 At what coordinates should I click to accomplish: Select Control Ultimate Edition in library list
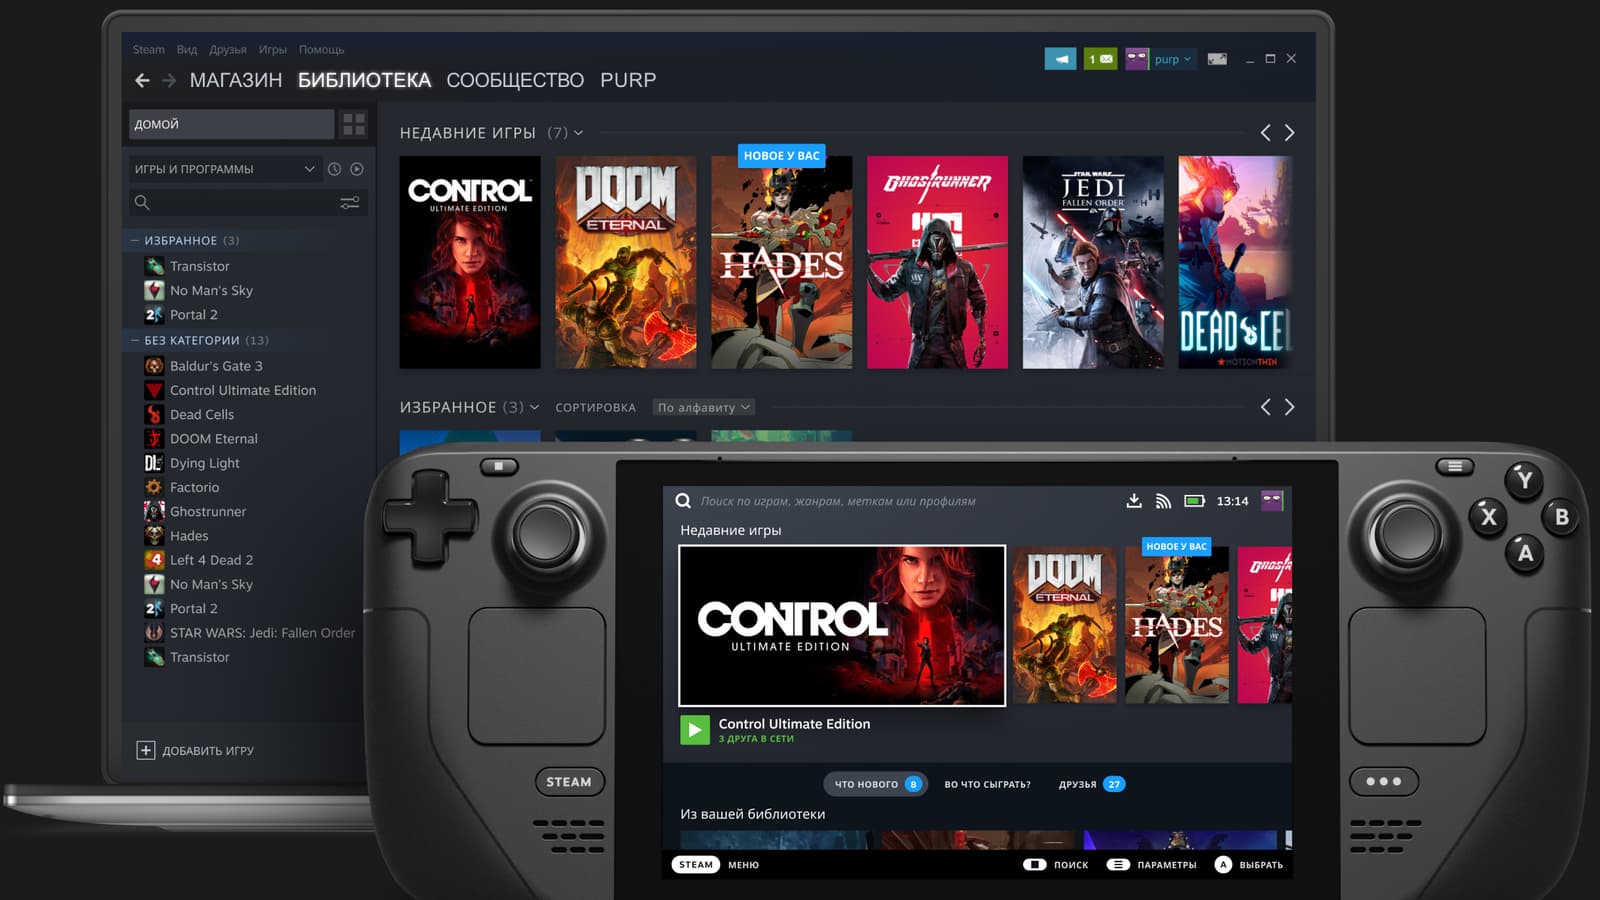tap(243, 390)
